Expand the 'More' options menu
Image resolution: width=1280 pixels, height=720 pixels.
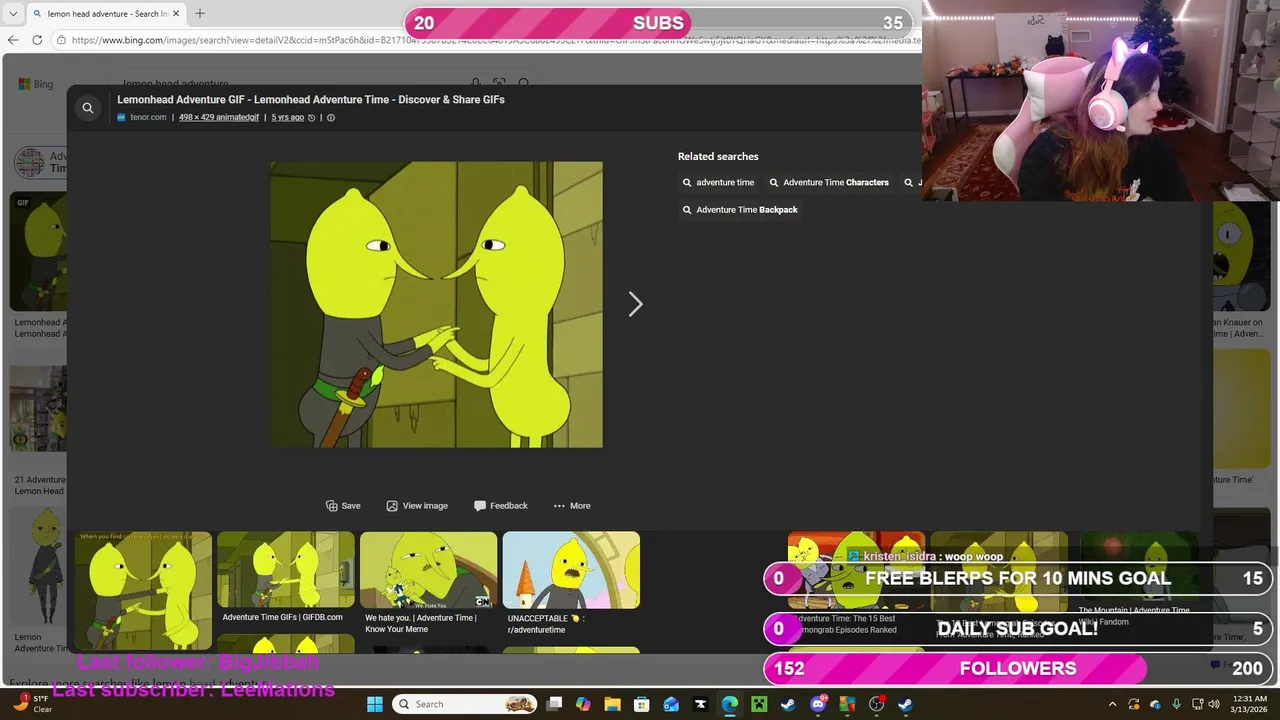coord(572,505)
